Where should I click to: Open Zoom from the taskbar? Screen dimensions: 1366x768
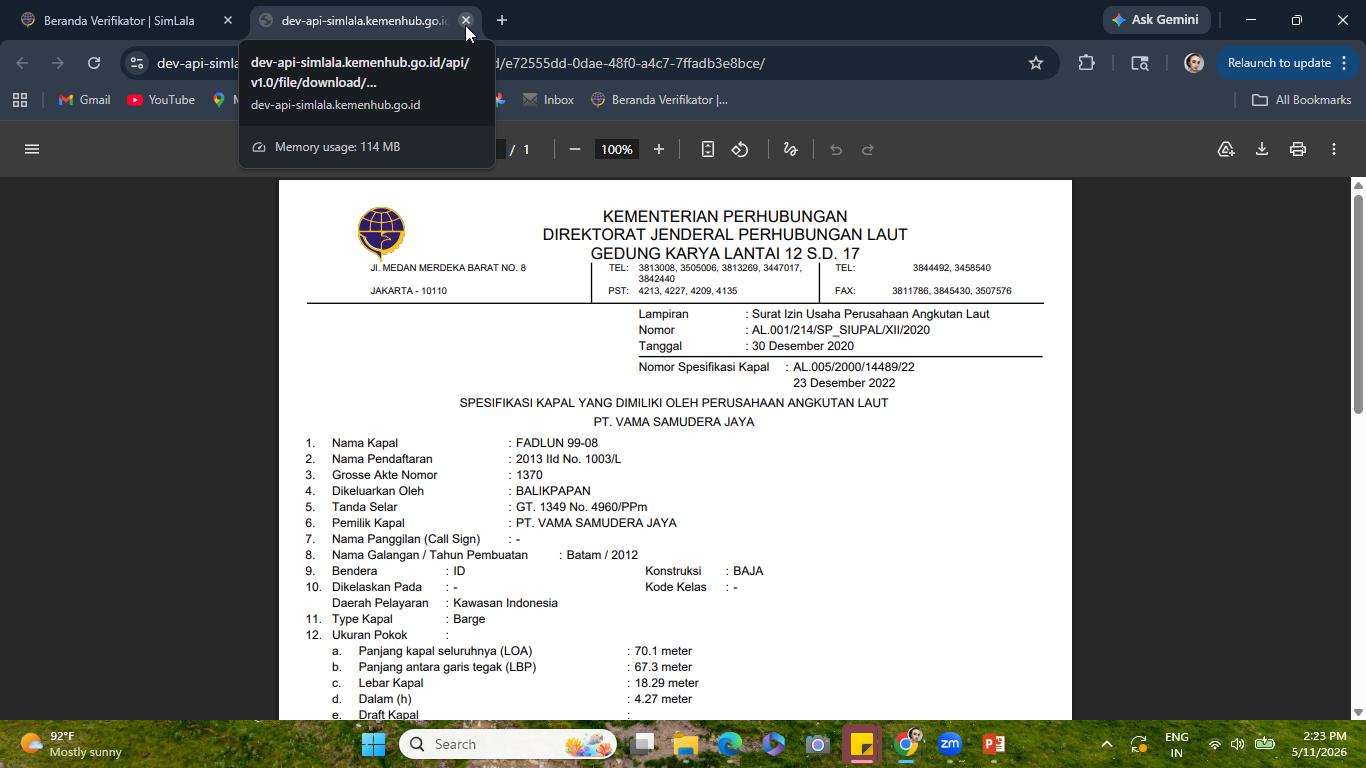point(950,744)
